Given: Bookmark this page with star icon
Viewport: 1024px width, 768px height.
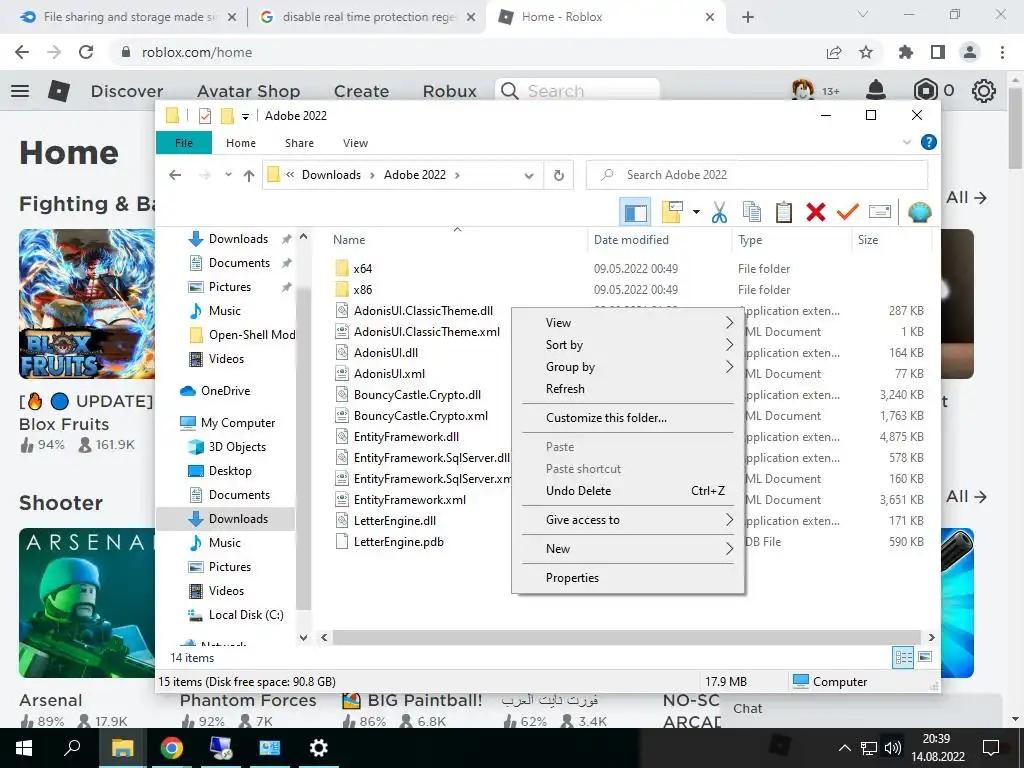Looking at the screenshot, I should click(x=866, y=52).
